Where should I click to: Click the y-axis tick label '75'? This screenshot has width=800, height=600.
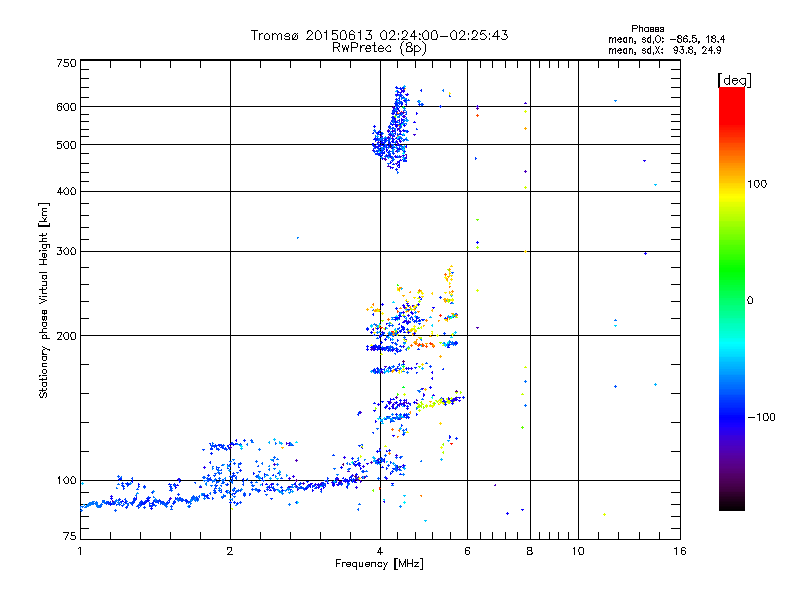coord(70,536)
